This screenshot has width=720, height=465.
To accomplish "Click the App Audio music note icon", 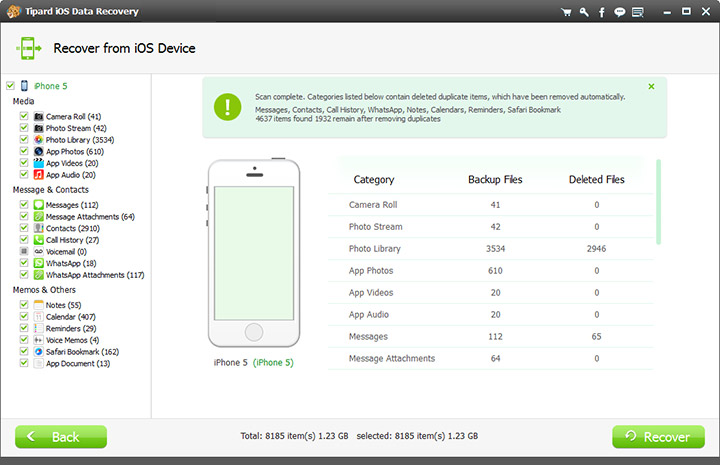I will (x=39, y=174).
